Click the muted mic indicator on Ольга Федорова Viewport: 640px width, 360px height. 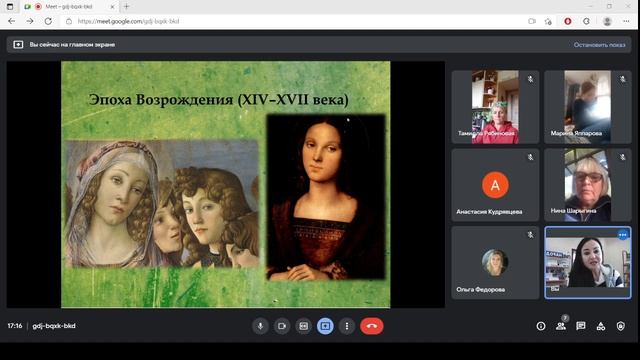pyautogui.click(x=530, y=235)
